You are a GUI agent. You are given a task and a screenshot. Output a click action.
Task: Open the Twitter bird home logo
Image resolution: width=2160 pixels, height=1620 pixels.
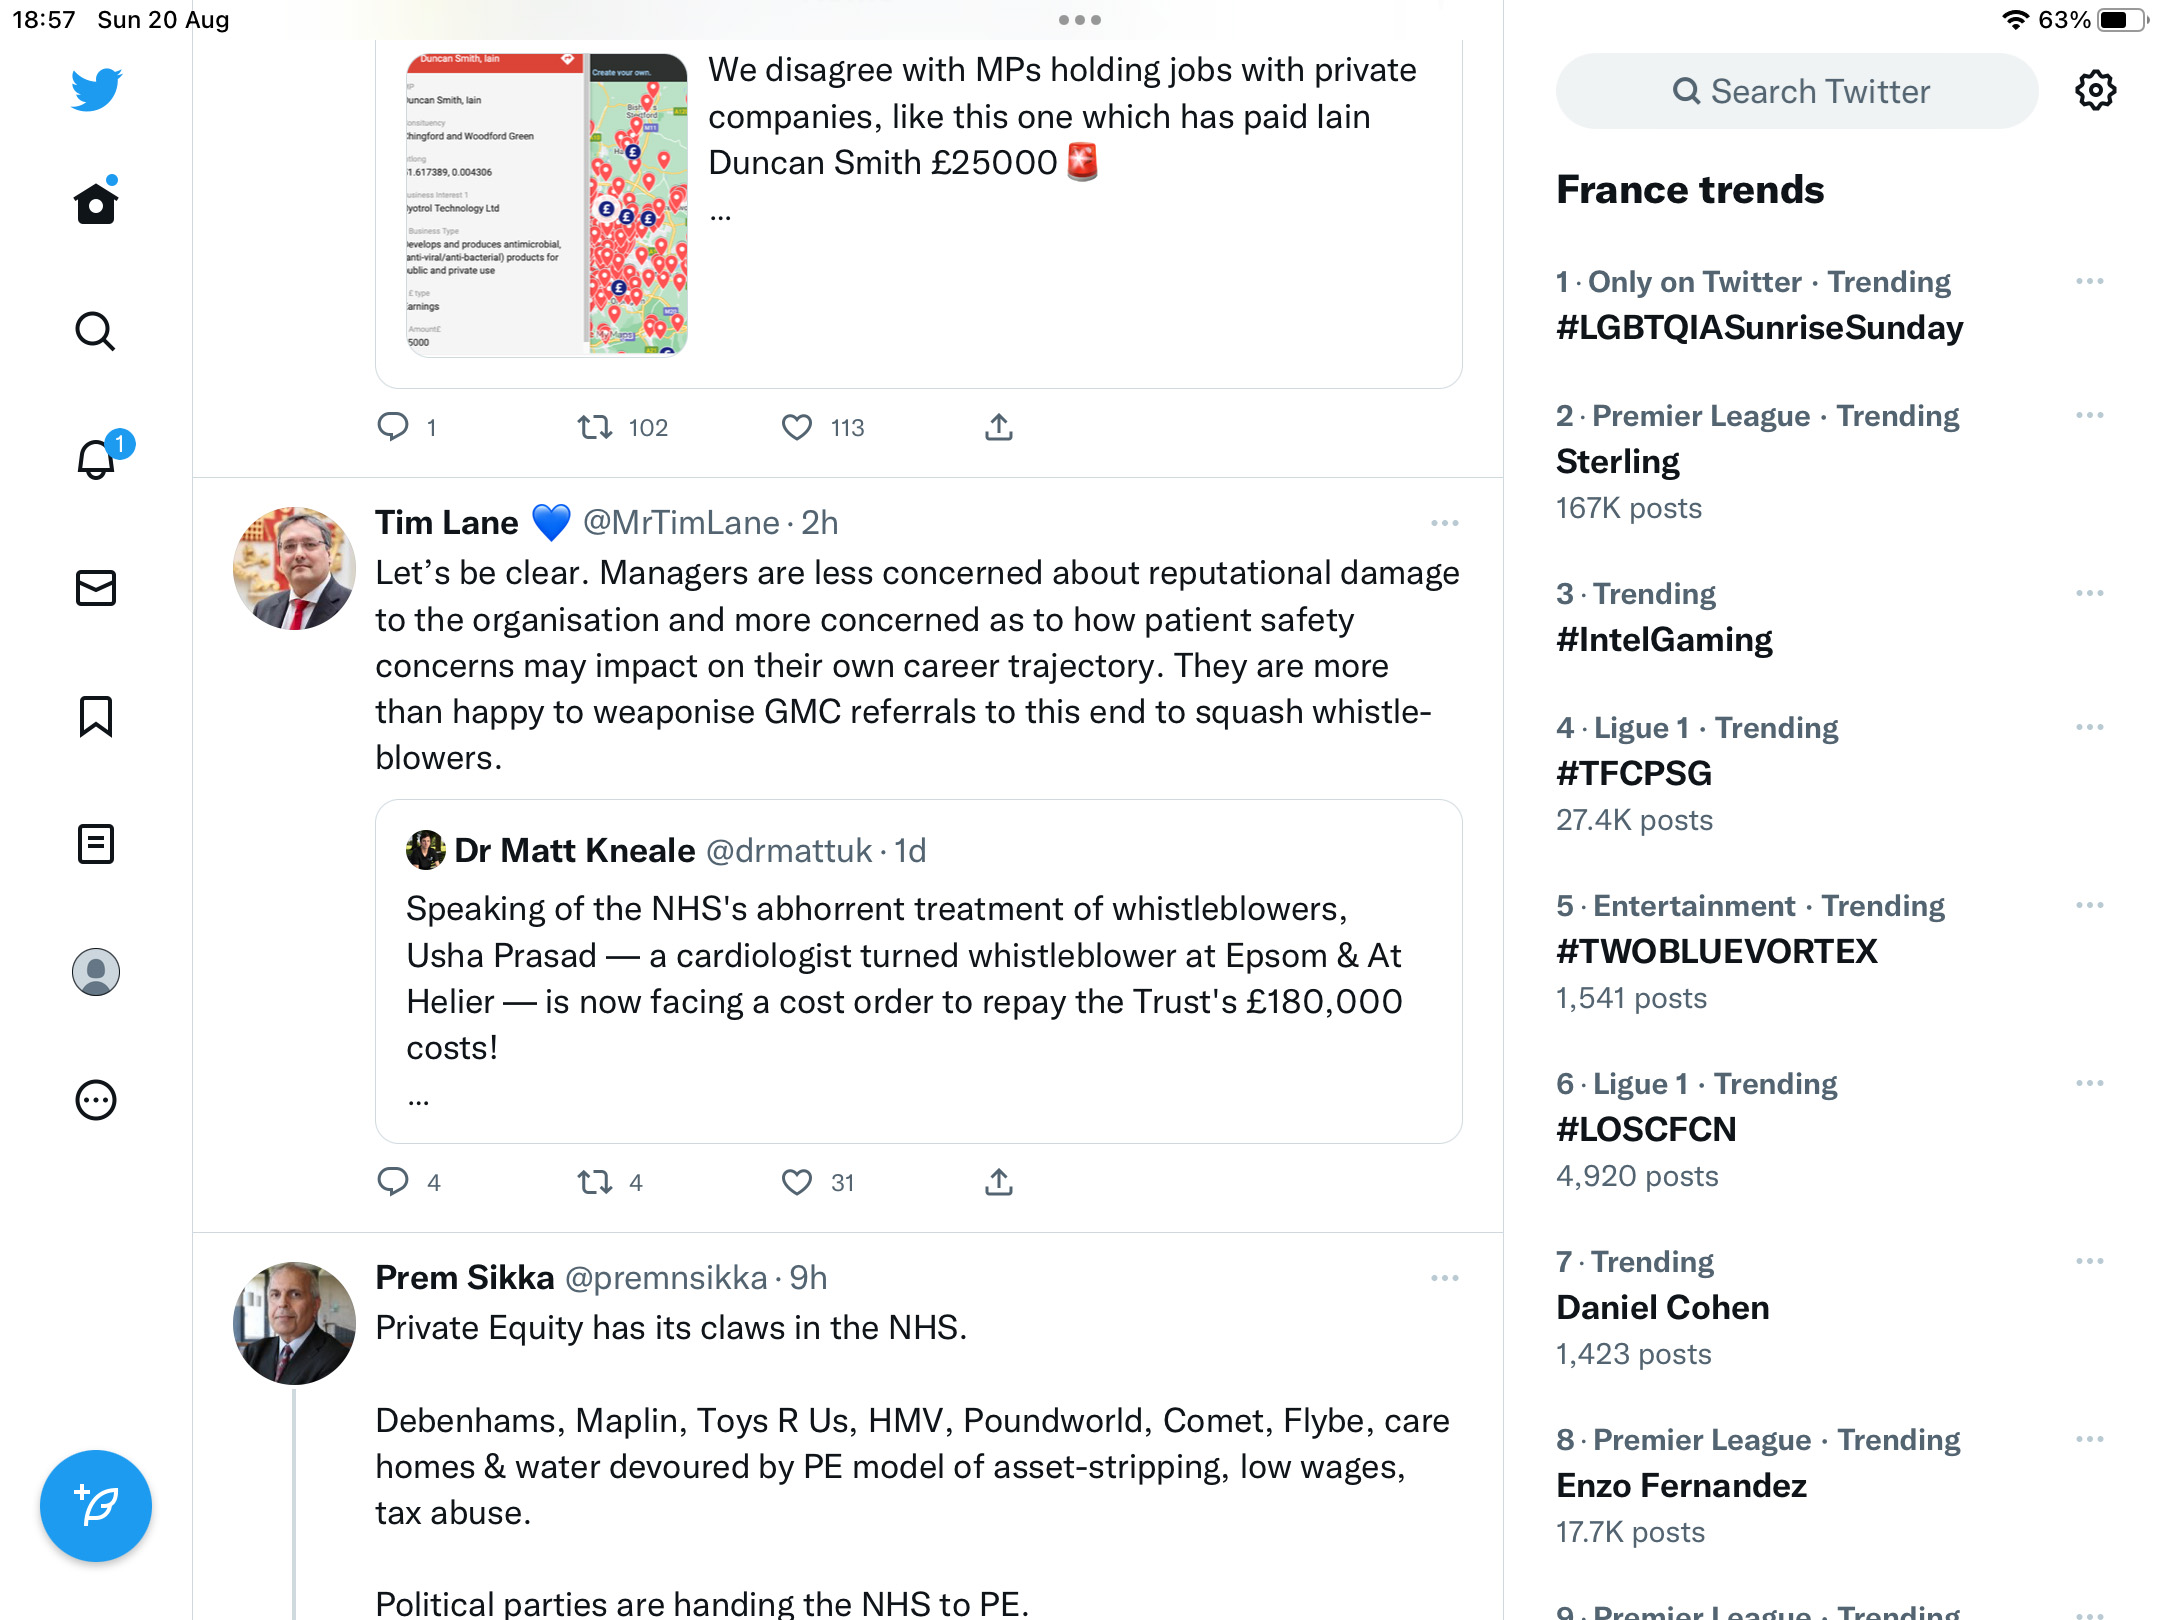(x=96, y=90)
